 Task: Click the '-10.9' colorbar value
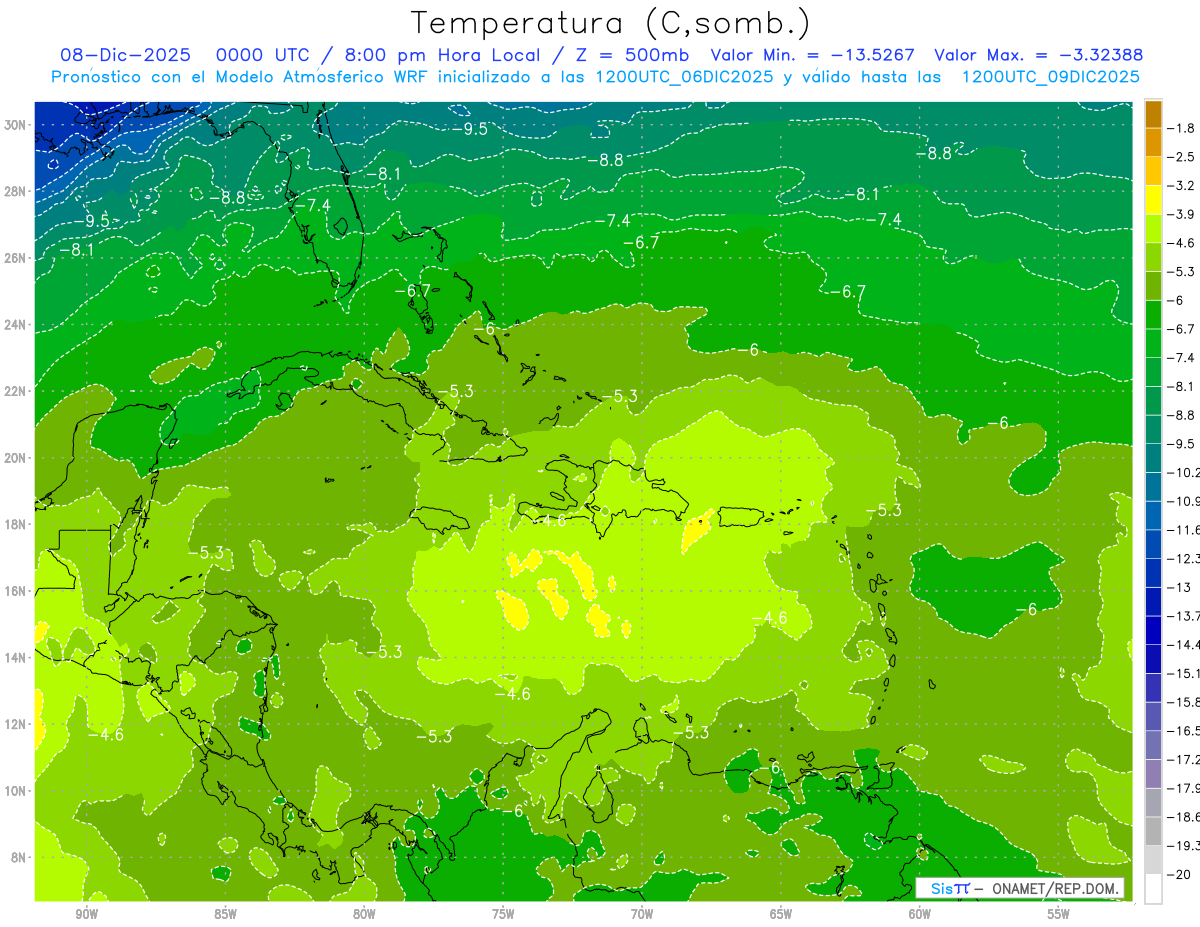[x=1184, y=501]
